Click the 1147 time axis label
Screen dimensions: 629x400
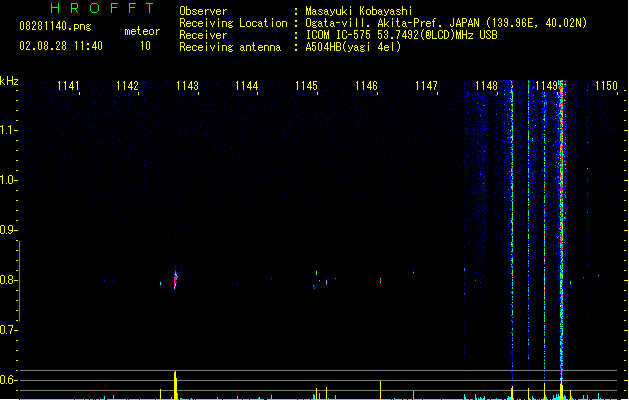(x=426, y=86)
